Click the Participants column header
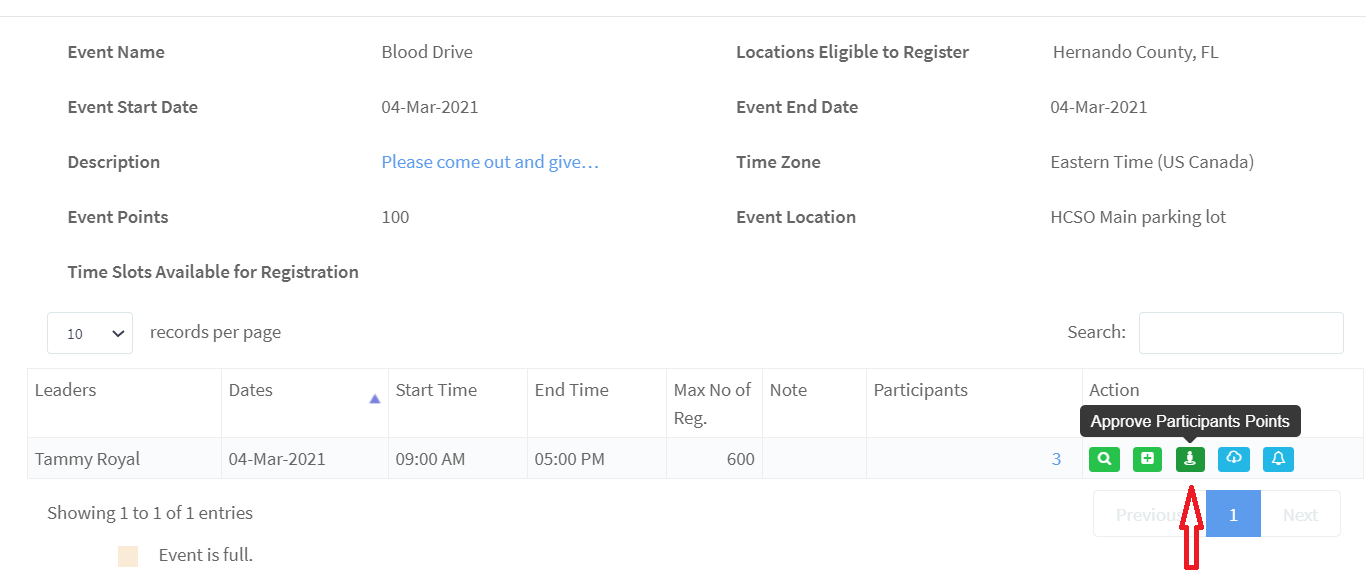Image resolution: width=1366 pixels, height=580 pixels. point(974,403)
